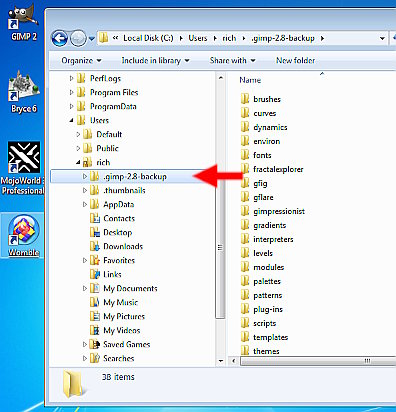Expand the .gimp-2.8-backup folder node
The image size is (396, 412).
click(85, 176)
